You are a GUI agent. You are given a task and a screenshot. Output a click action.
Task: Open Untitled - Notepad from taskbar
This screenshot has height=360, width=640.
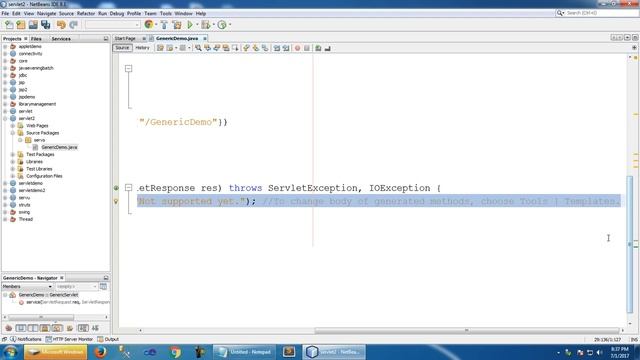244,352
